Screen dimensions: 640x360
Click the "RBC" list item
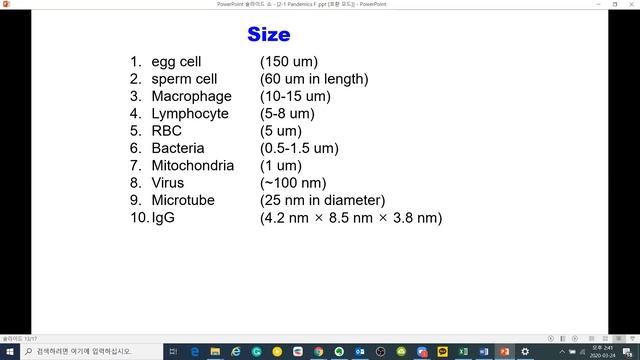point(167,131)
